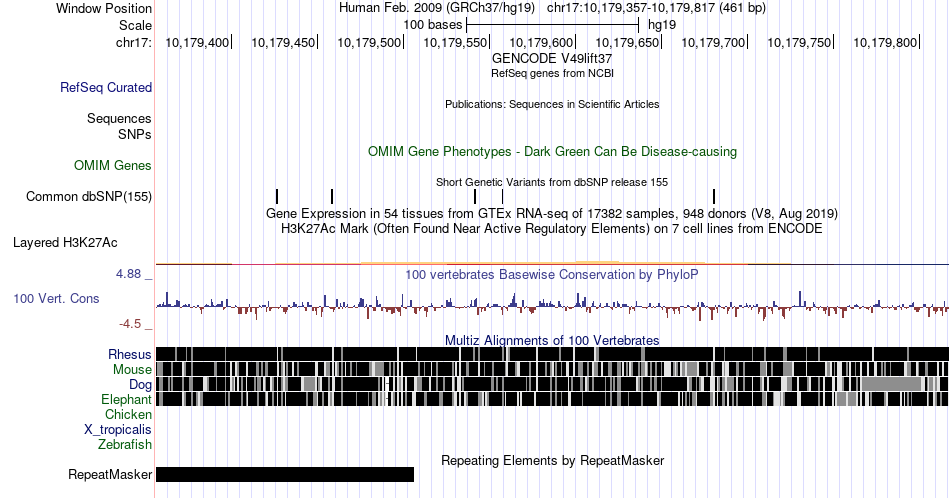This screenshot has width=950, height=498.
Task: Click the Repeating Elements by RepeatMasker title
Action: (552, 460)
